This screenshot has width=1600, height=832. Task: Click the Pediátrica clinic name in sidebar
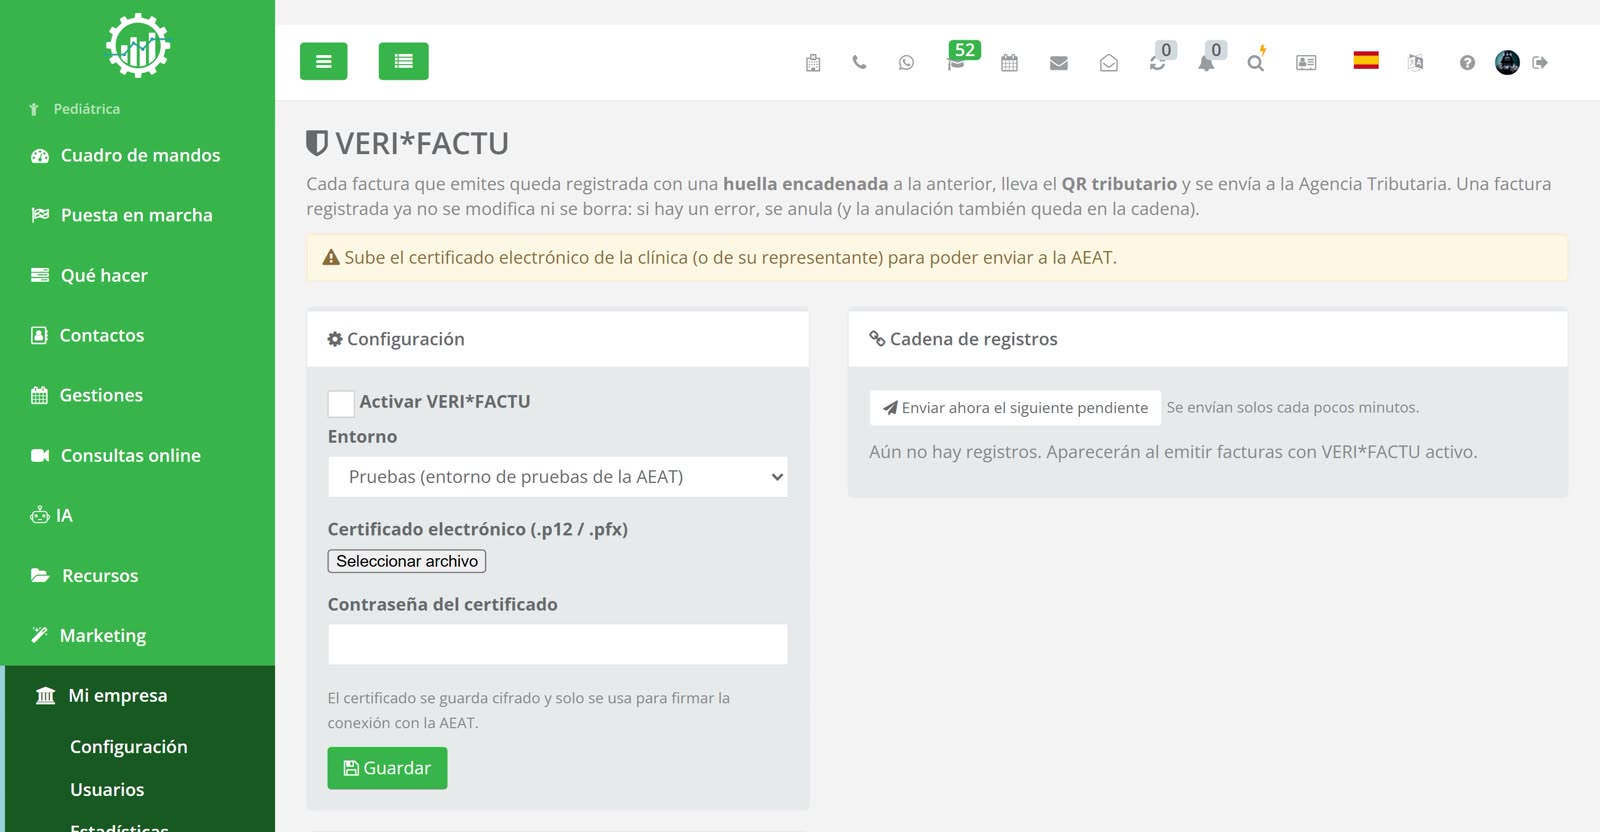[86, 109]
